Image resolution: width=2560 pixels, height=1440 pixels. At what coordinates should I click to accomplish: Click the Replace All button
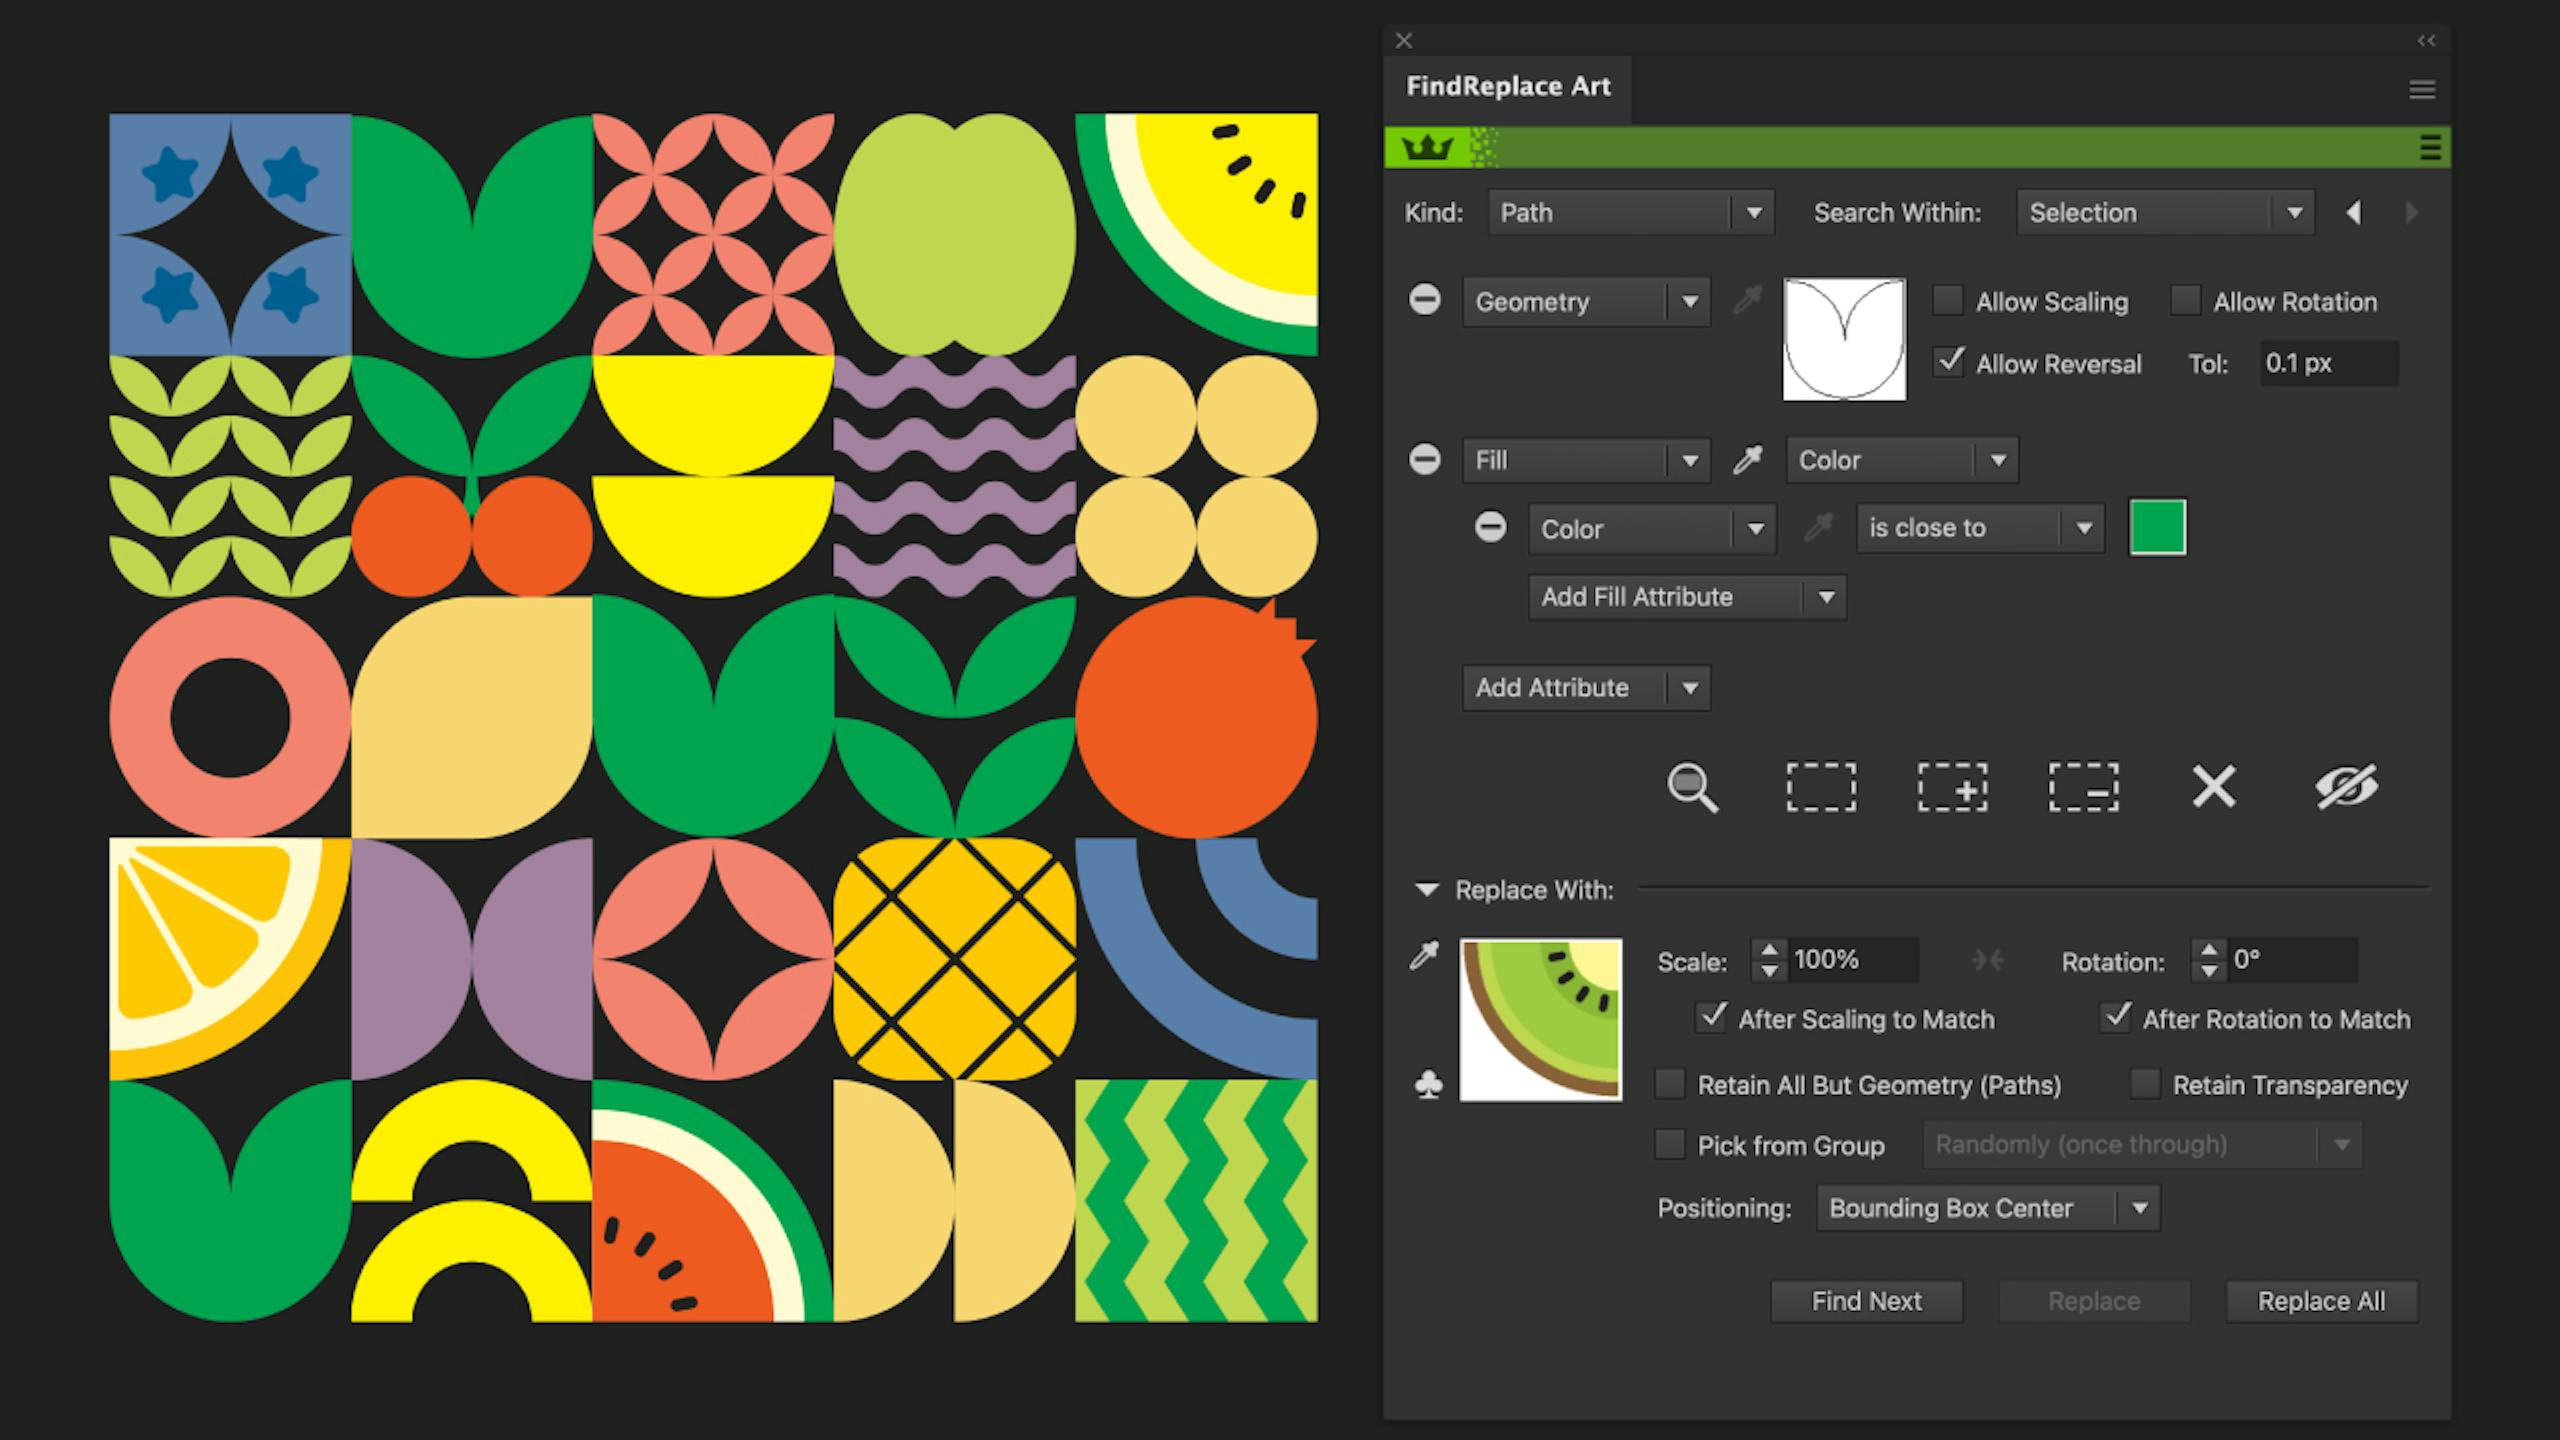[x=2321, y=1301]
